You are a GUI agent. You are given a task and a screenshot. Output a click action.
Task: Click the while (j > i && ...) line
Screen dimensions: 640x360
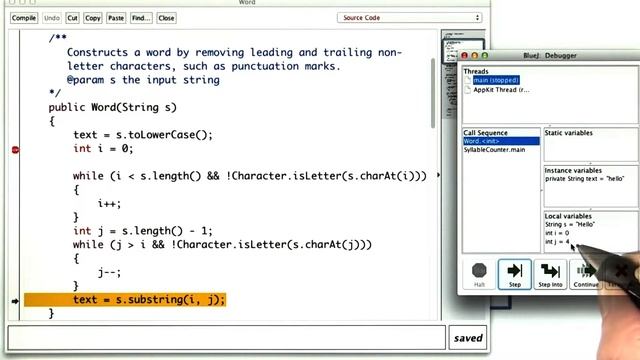[222, 244]
